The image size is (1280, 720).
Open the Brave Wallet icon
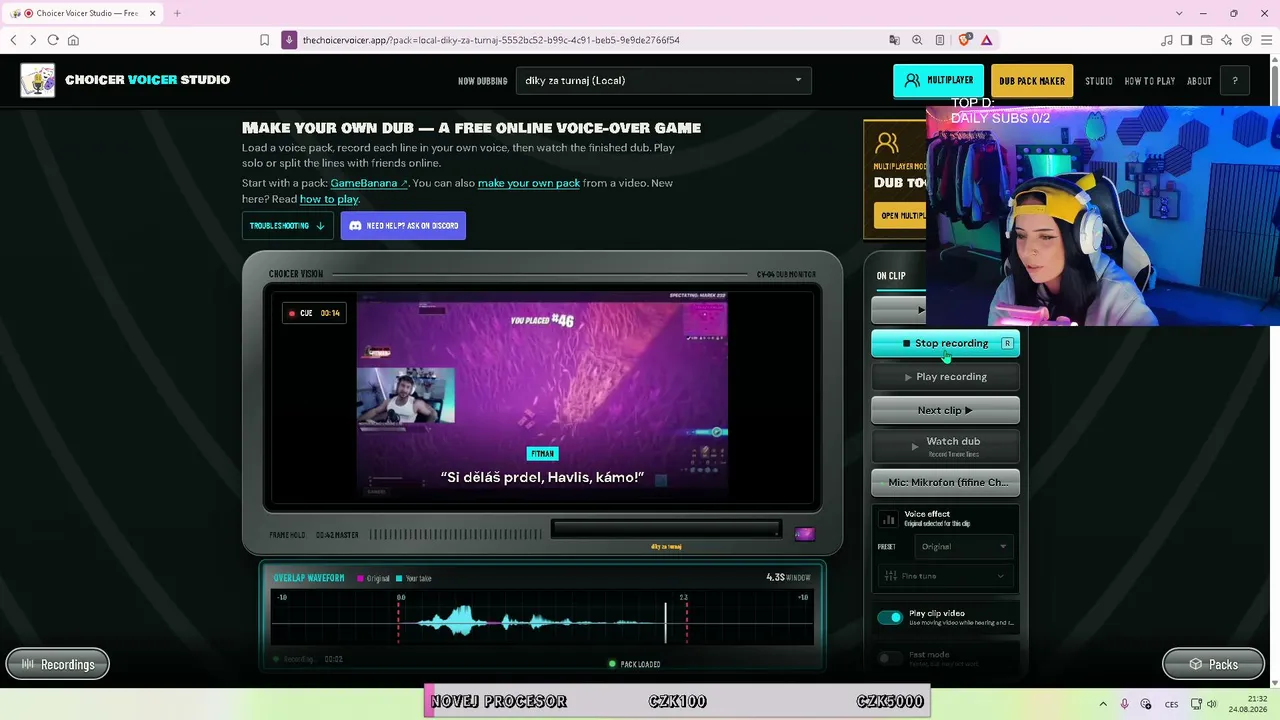click(1207, 40)
